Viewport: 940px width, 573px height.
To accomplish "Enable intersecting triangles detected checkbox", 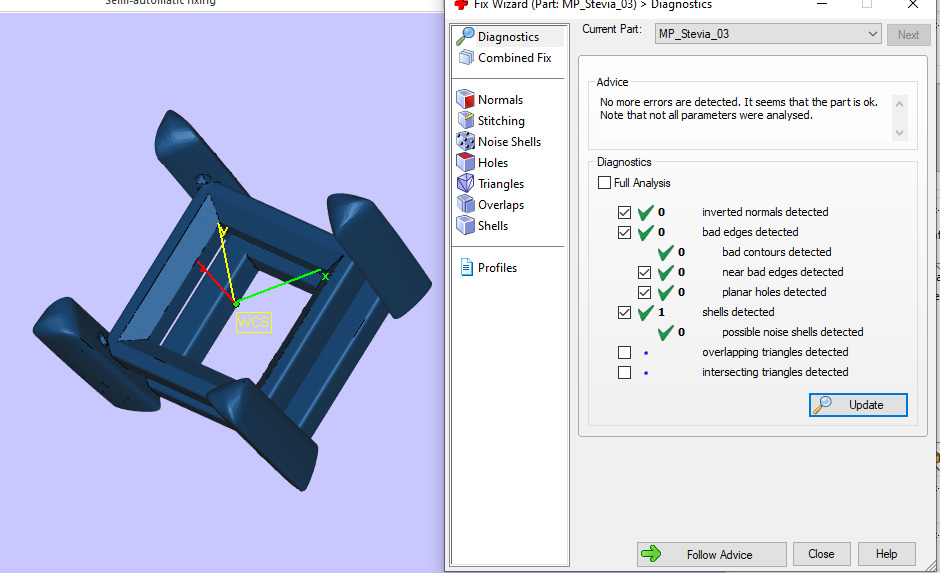I will pos(624,372).
